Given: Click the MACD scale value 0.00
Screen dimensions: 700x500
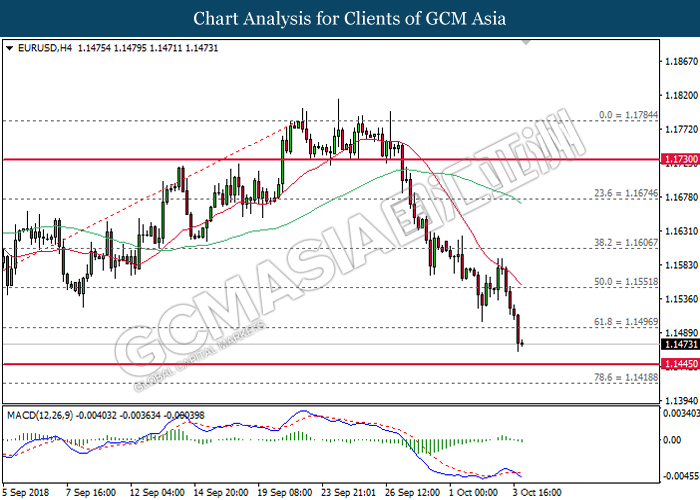Looking at the screenshot, I should coord(672,440).
